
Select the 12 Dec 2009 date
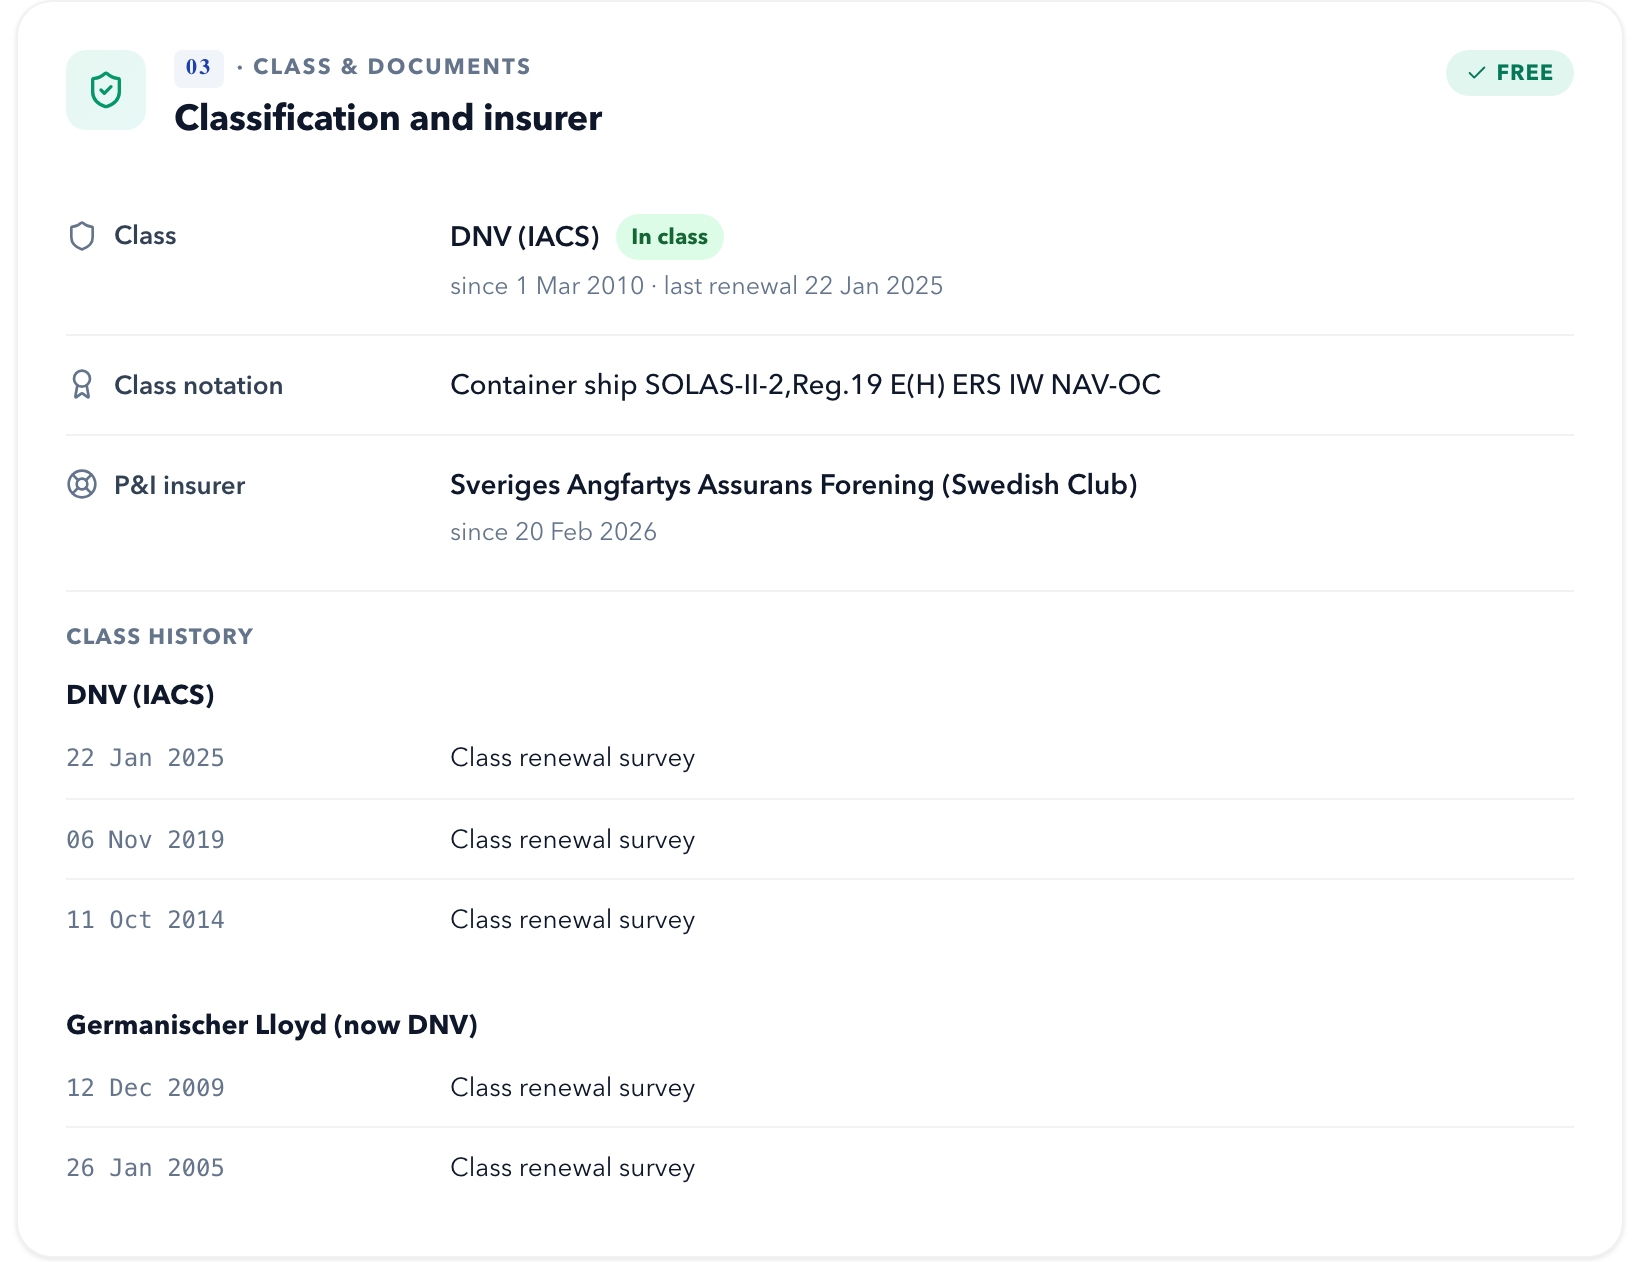[x=146, y=1088]
